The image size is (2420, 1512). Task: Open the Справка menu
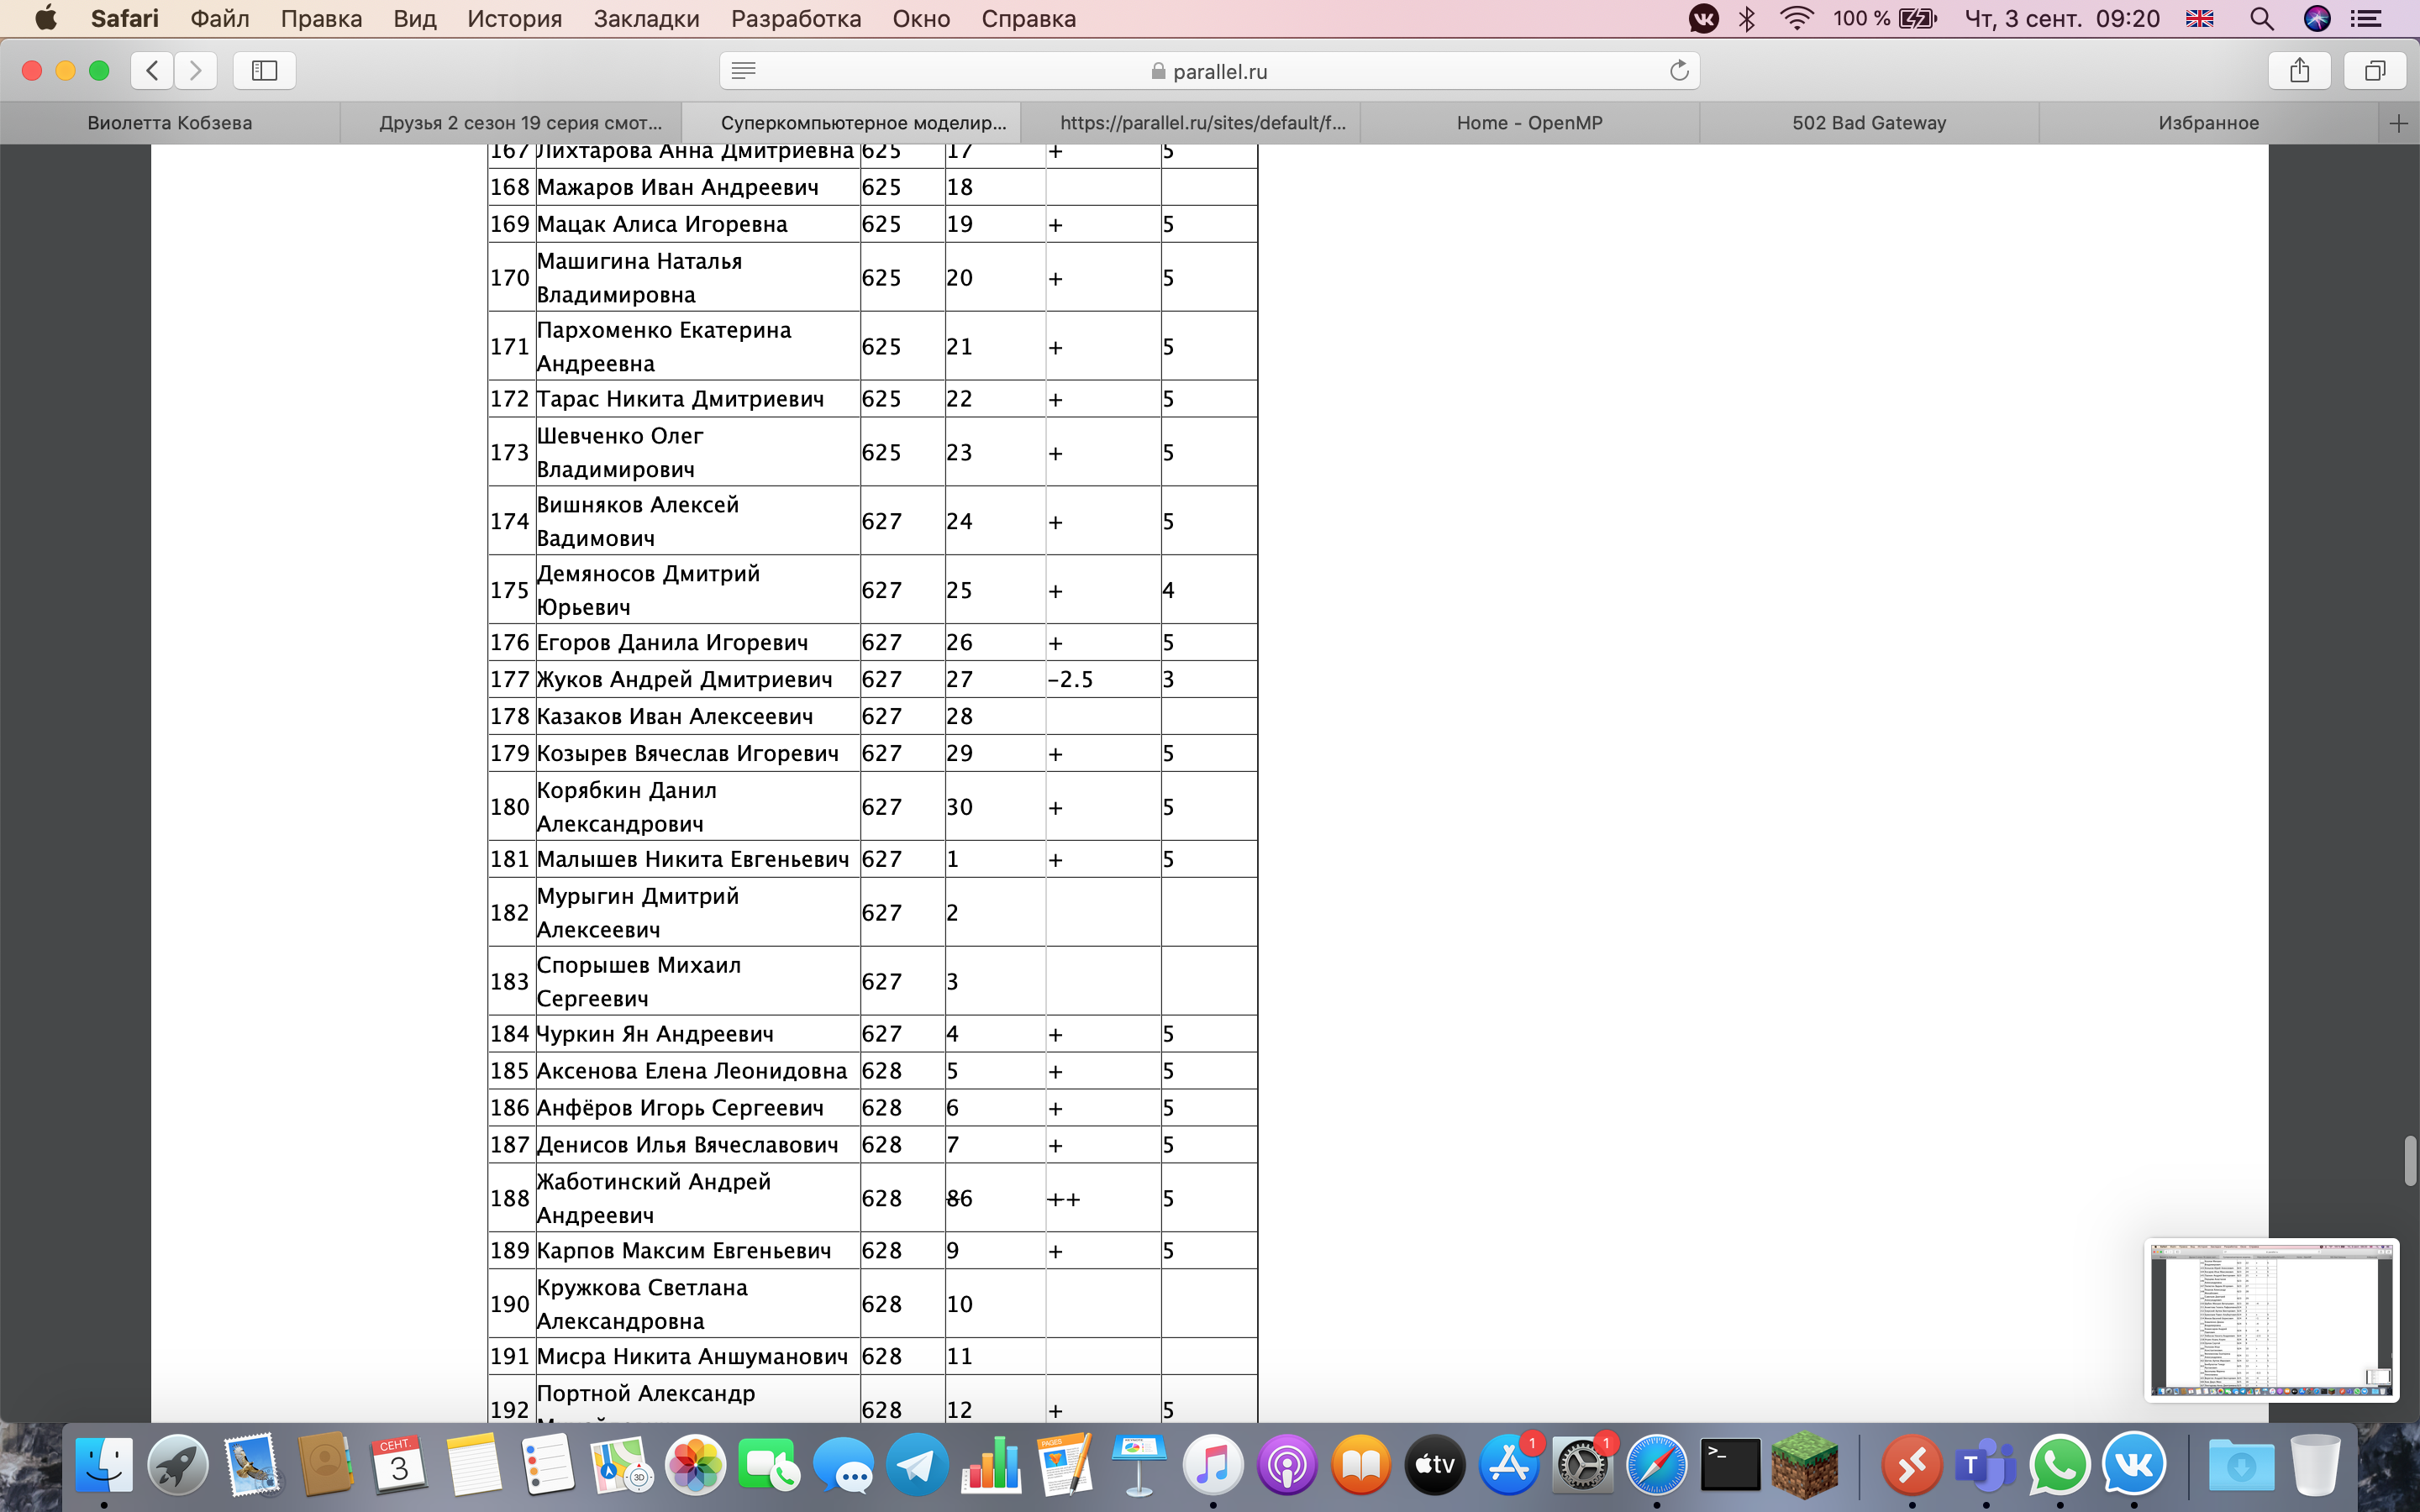(x=1028, y=18)
